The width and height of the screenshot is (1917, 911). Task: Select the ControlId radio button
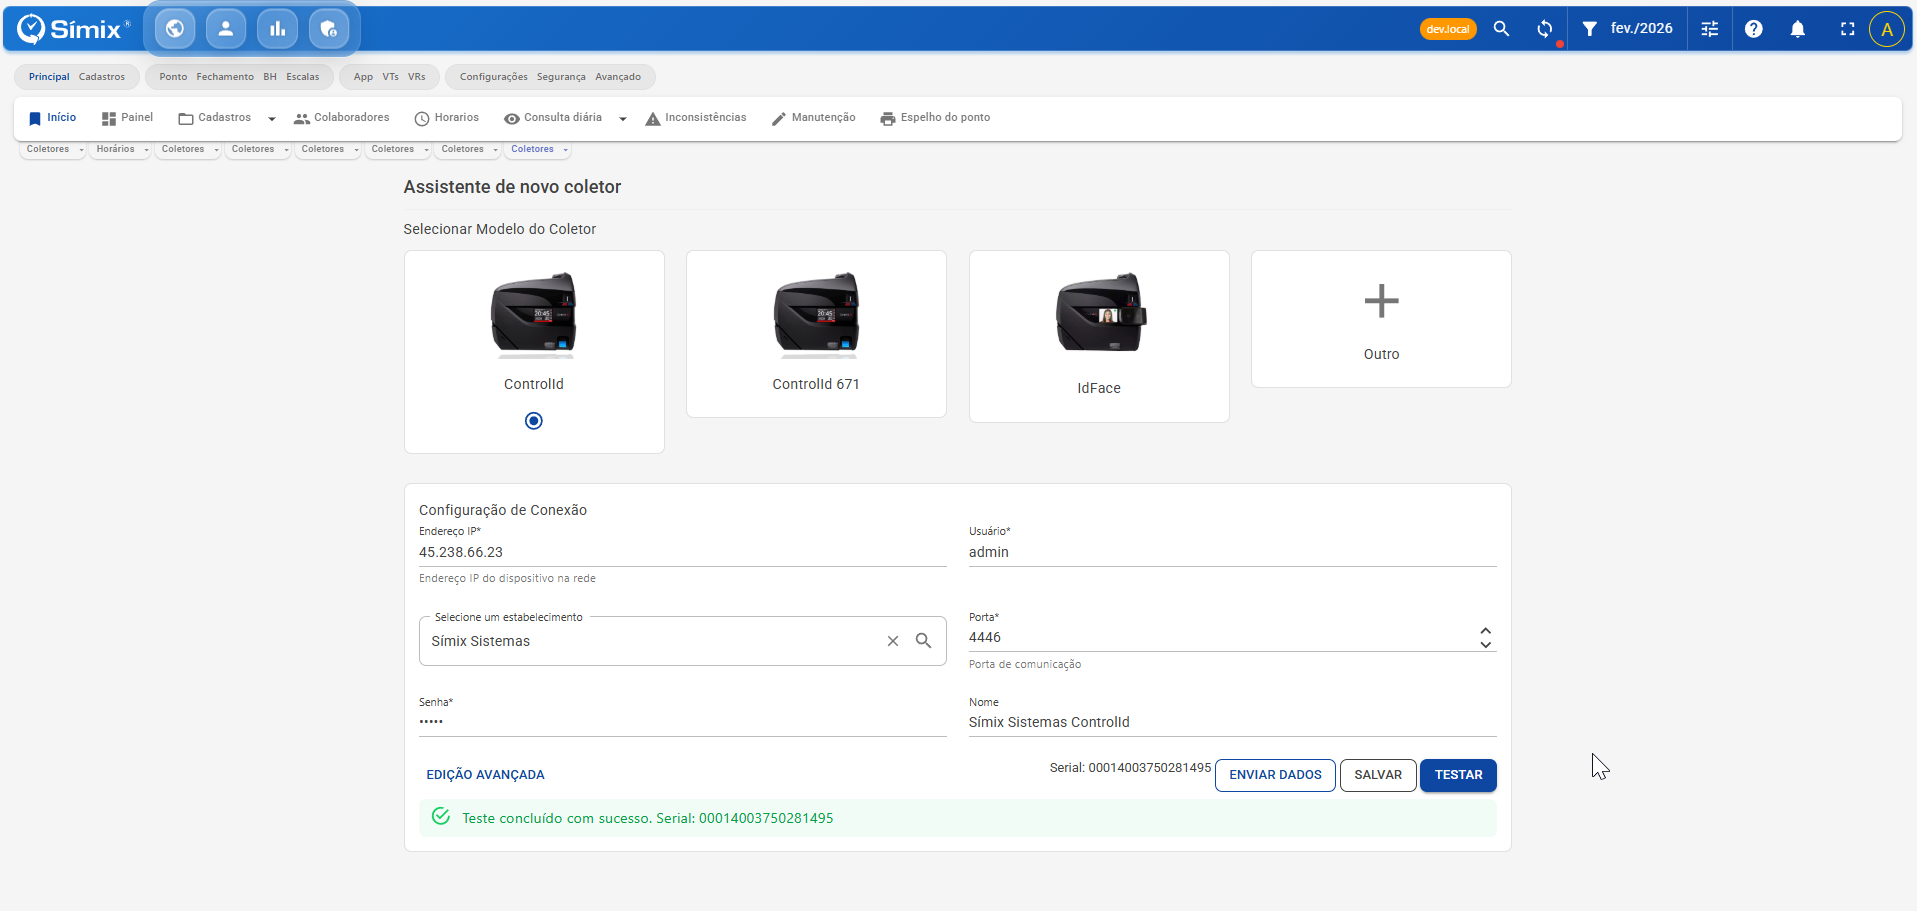(x=534, y=421)
